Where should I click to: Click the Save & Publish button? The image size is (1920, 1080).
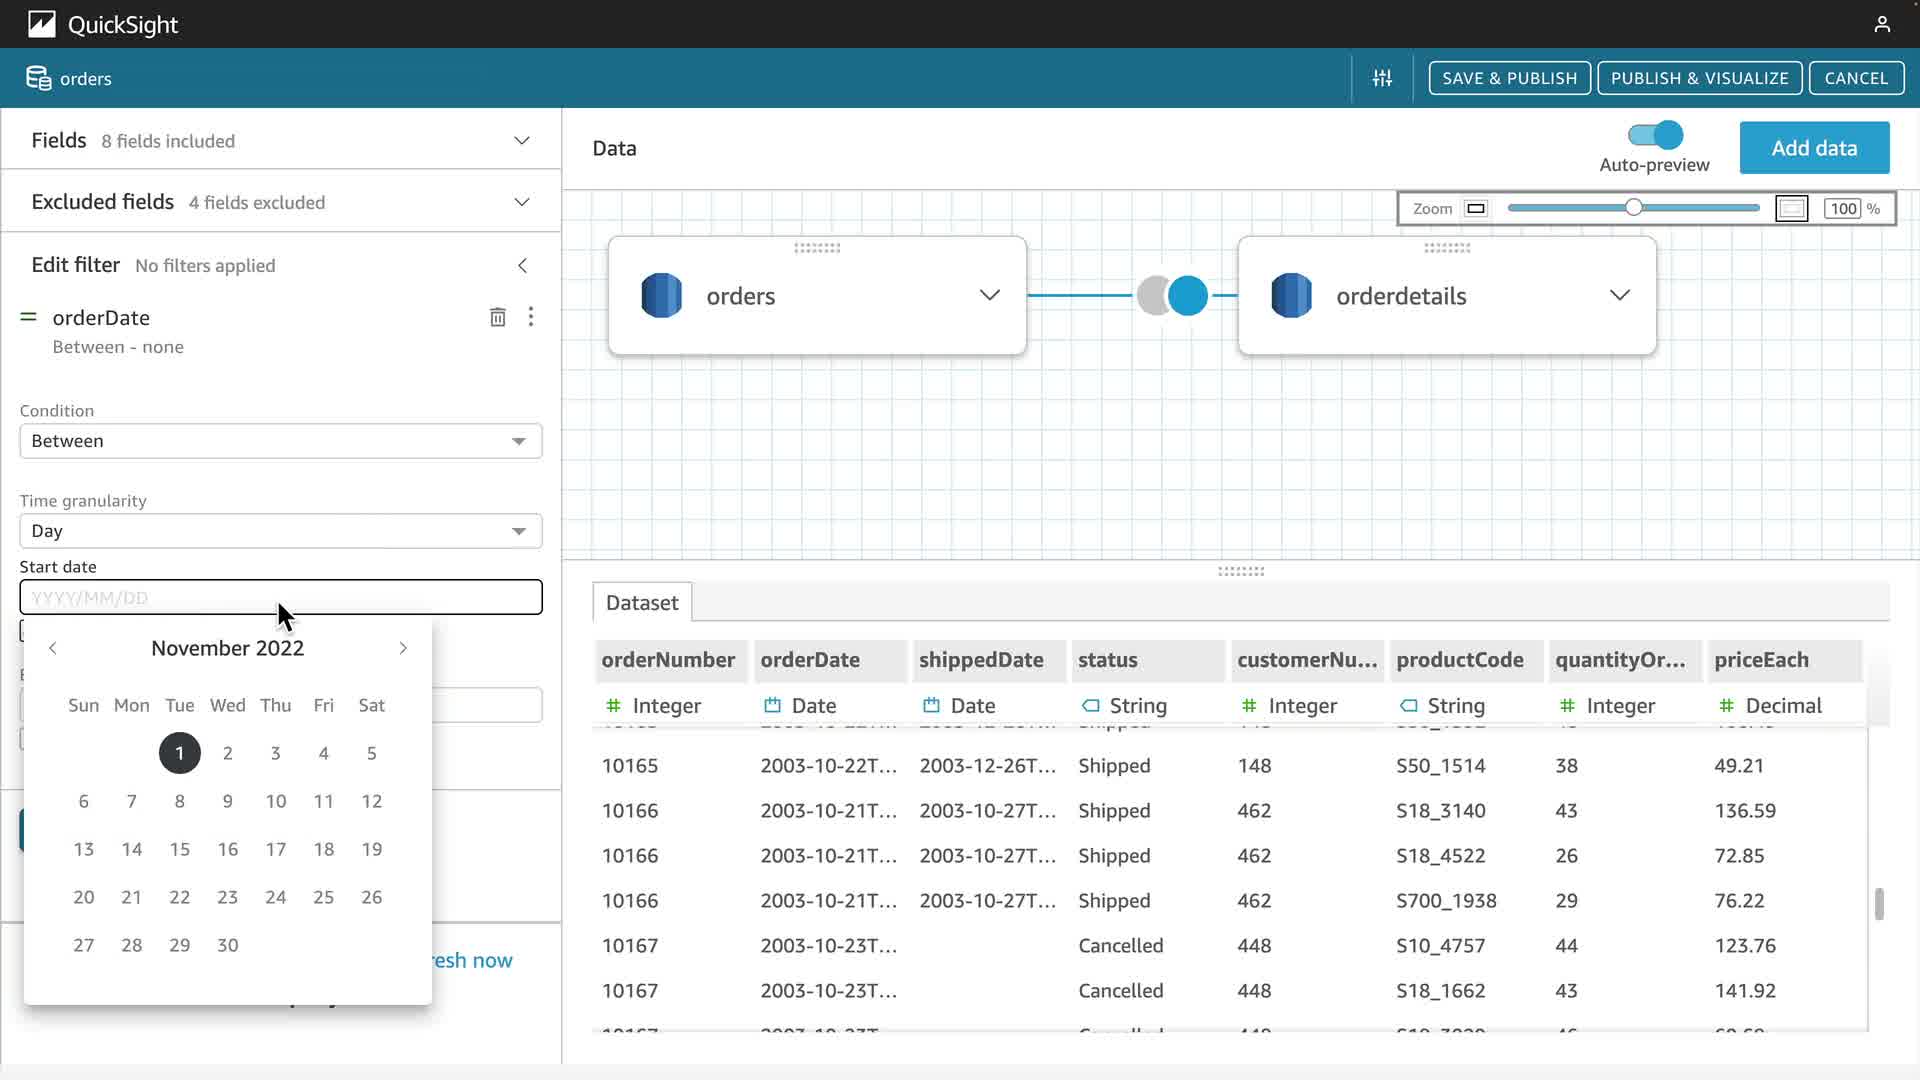[1509, 78]
